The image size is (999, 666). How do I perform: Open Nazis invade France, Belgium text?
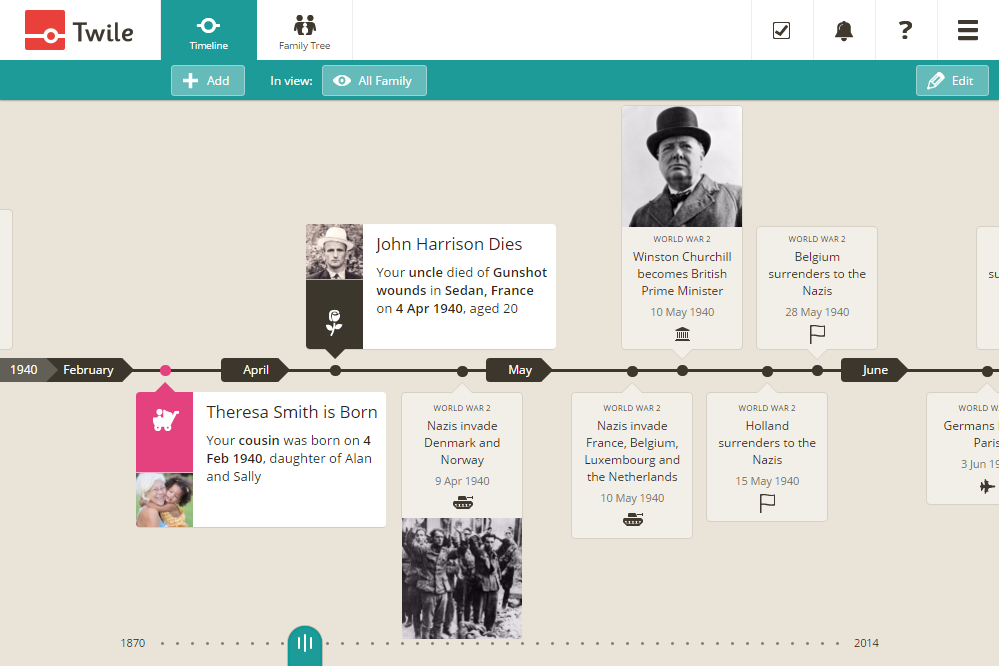coord(632,451)
